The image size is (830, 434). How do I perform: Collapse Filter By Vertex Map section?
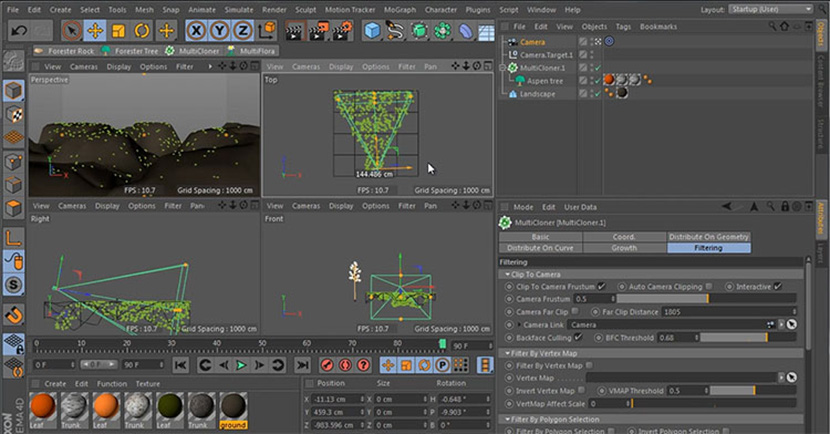508,353
